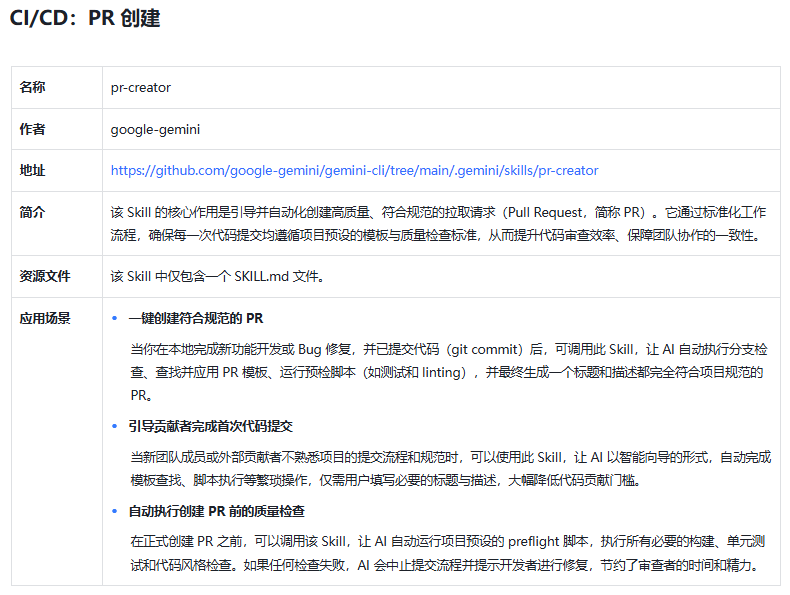Viewport: 790px width, 595px height.
Task: Click the "资源文件" row label
Action: (45, 277)
